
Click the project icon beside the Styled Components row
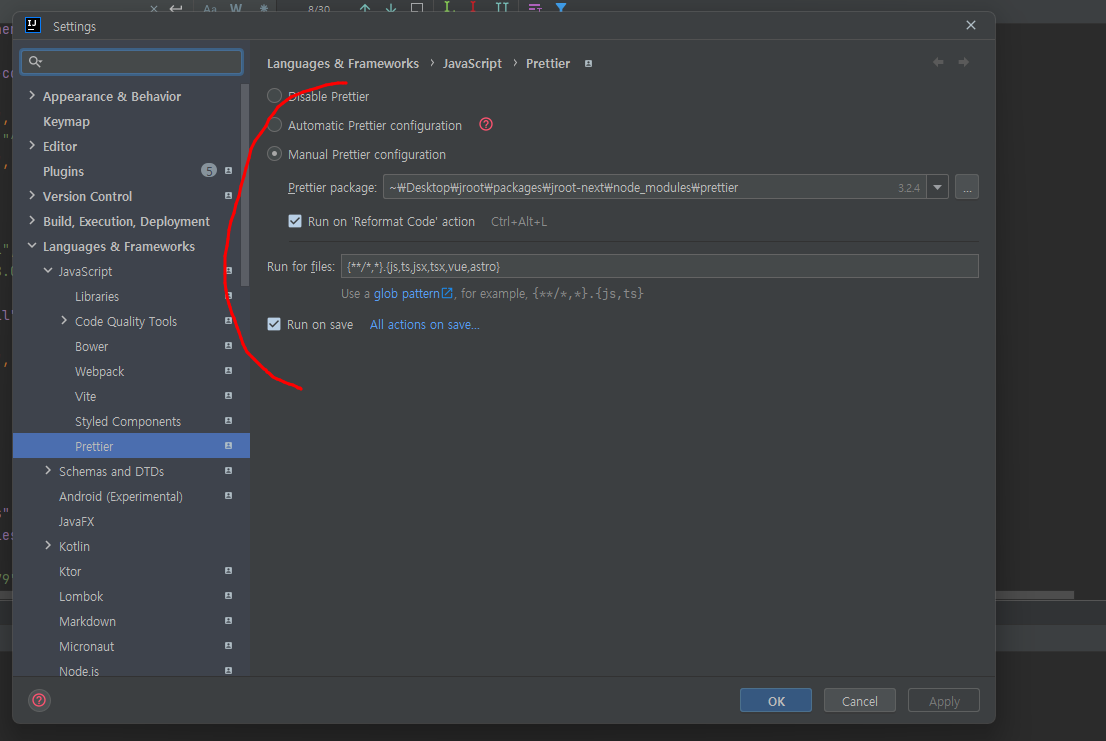[x=229, y=421]
